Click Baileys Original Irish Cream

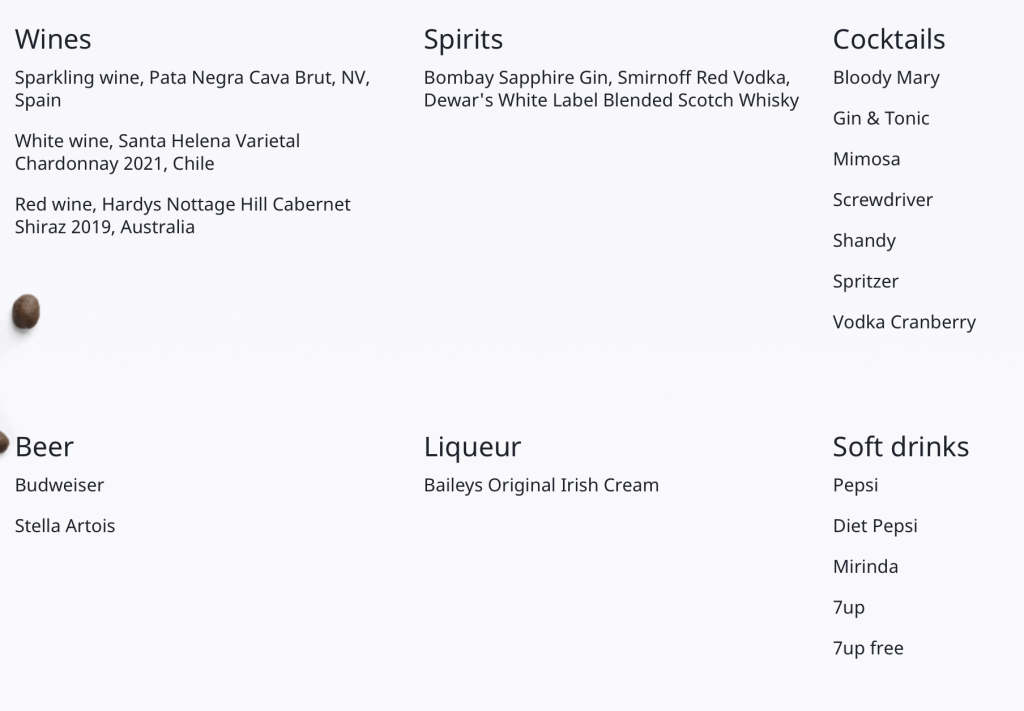pyautogui.click(x=541, y=485)
